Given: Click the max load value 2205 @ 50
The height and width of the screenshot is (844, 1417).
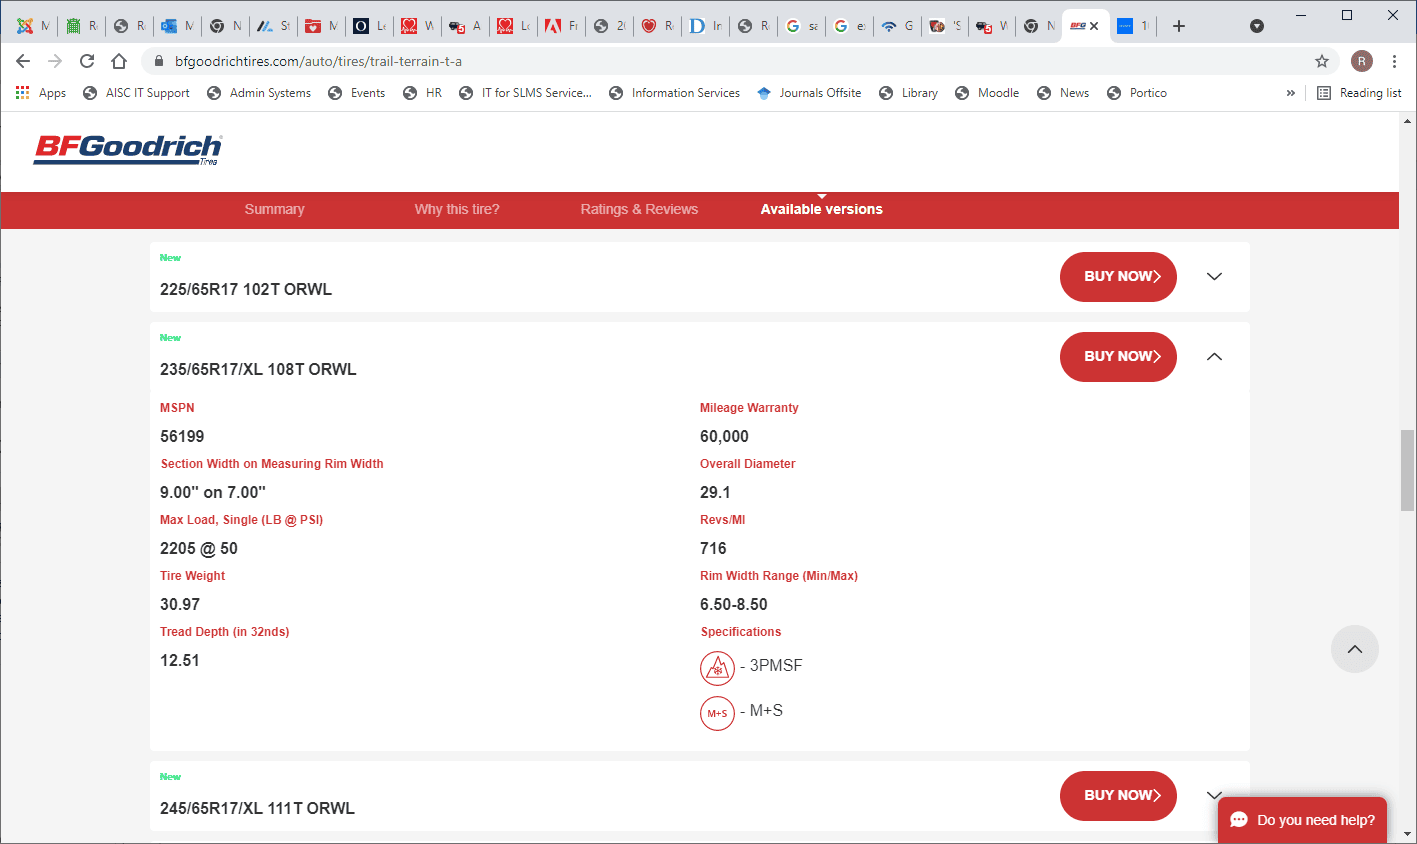Looking at the screenshot, I should (x=199, y=549).
